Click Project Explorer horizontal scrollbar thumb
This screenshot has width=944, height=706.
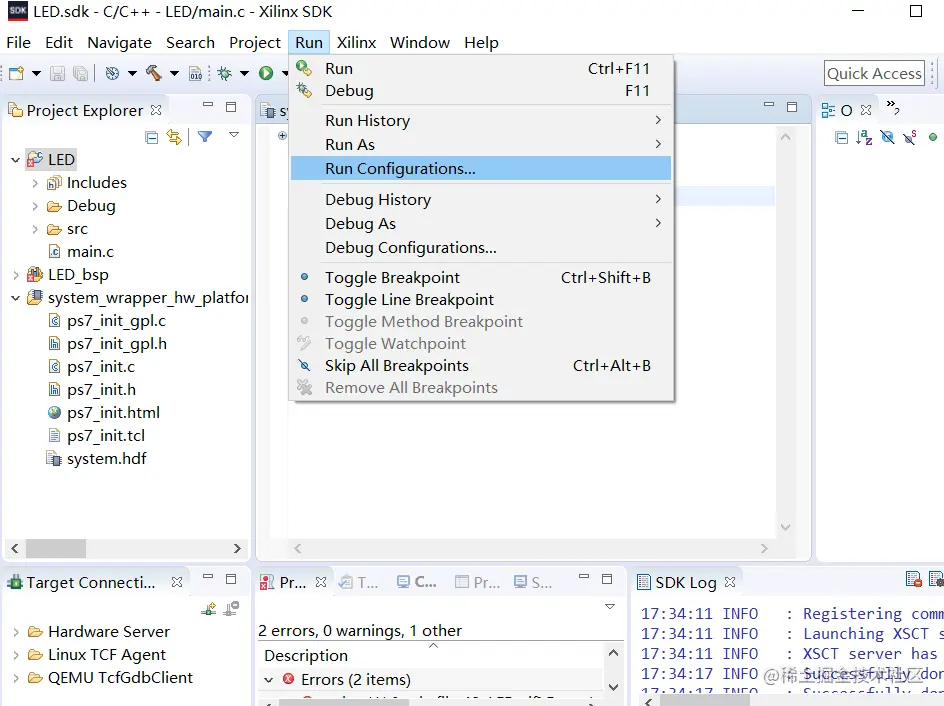56,548
